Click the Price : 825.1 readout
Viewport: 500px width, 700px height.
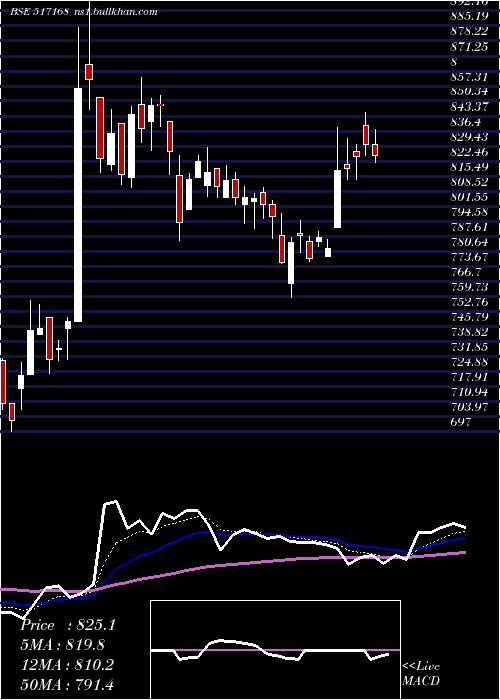(x=68, y=625)
